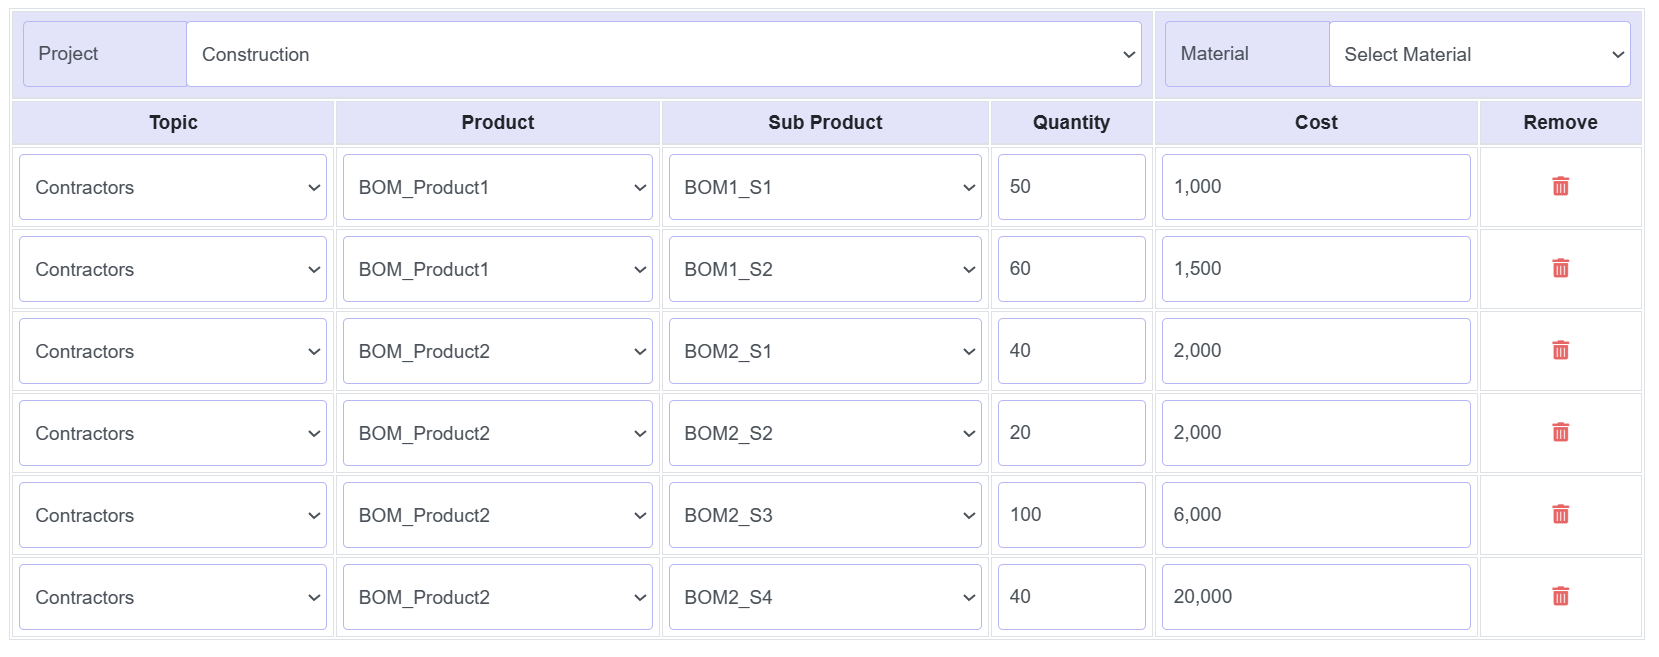Remove the BOM1_S2 row using trash icon

(x=1559, y=269)
